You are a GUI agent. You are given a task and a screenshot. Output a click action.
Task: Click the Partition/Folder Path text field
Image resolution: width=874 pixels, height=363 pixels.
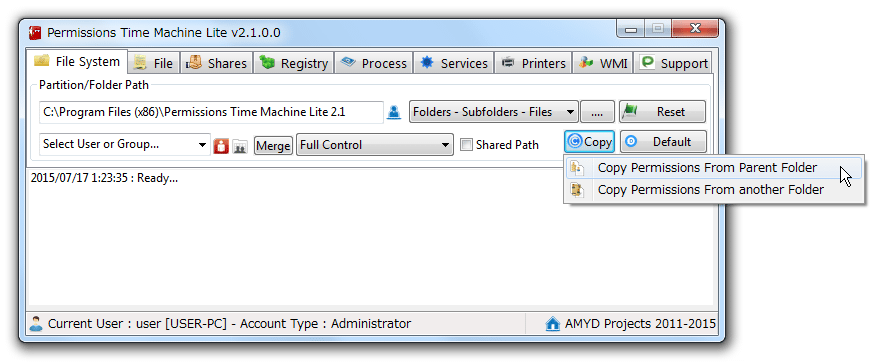click(x=211, y=112)
